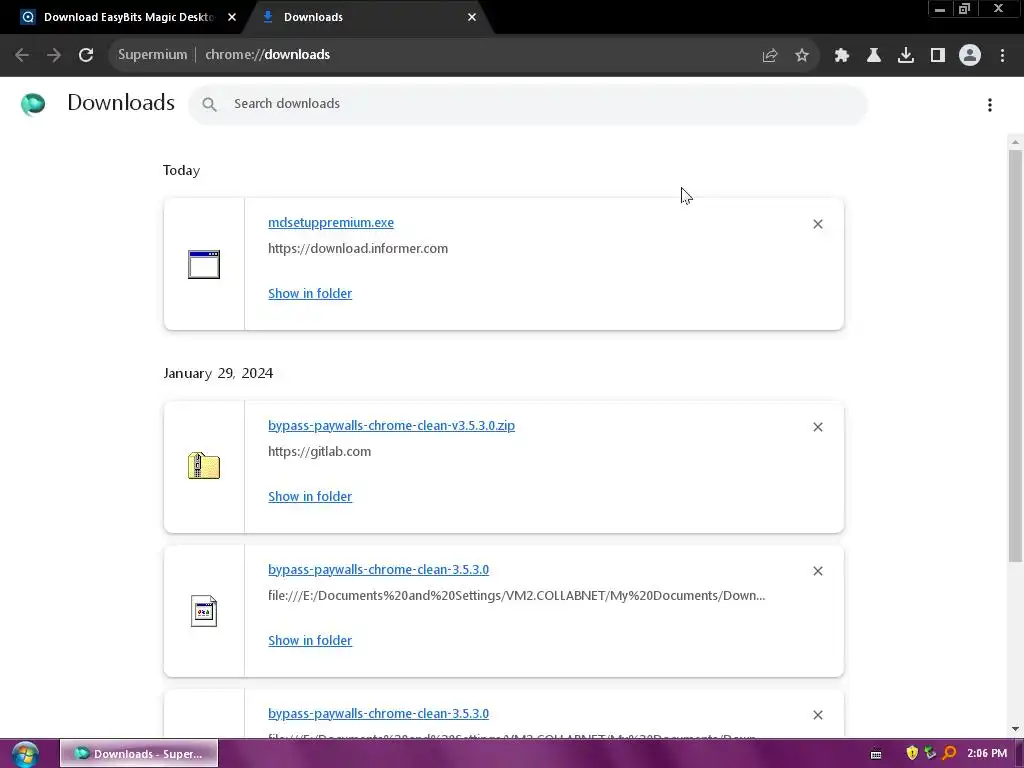Click the Today date heading
This screenshot has height=768, width=1024.
tap(182, 170)
